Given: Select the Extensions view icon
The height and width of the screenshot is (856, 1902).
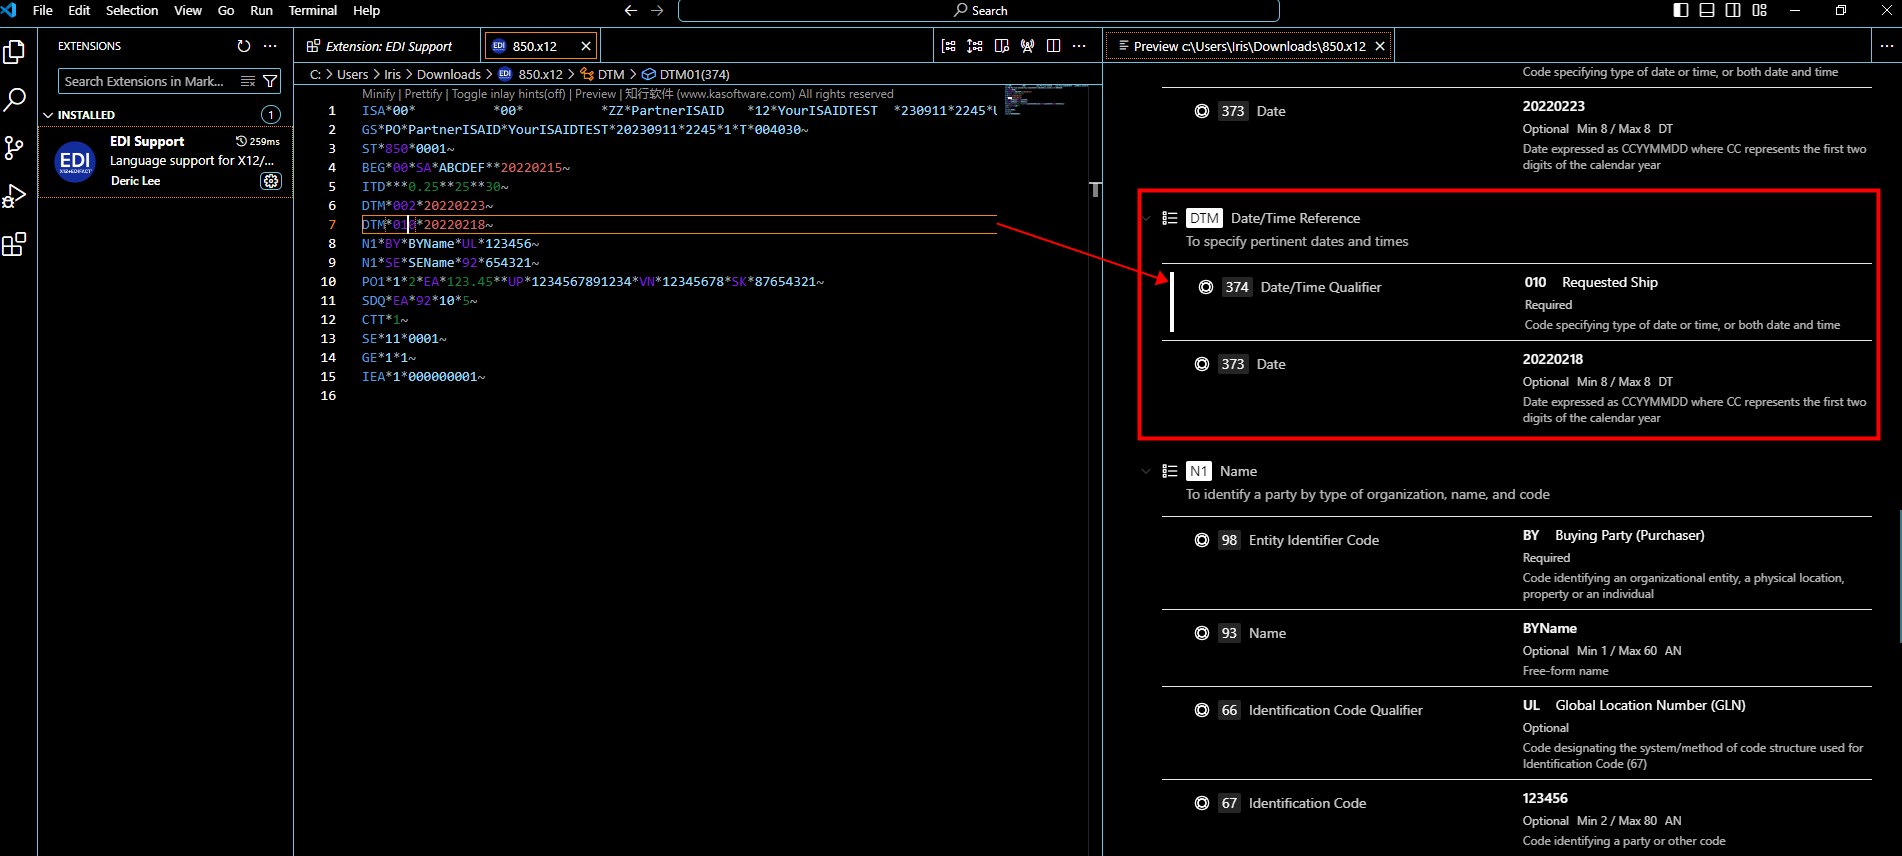Looking at the screenshot, I should tap(15, 244).
